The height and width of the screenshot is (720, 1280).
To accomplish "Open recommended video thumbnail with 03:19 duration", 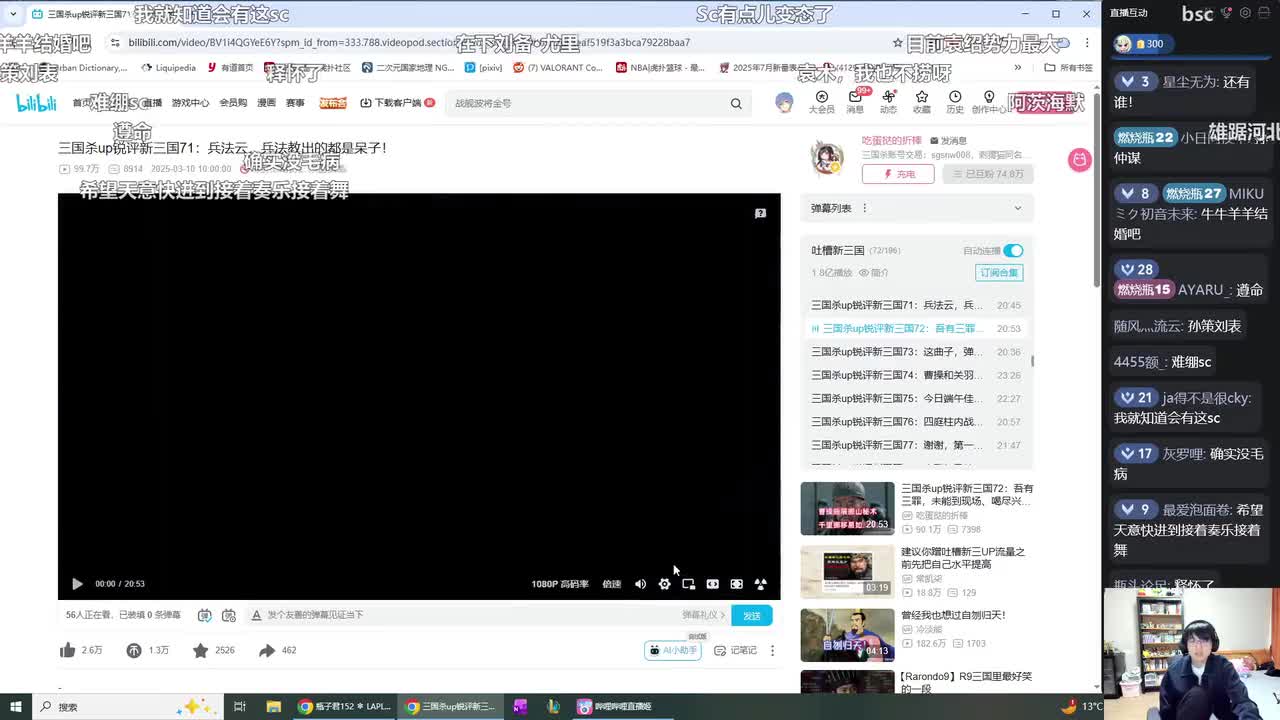I will pos(847,571).
